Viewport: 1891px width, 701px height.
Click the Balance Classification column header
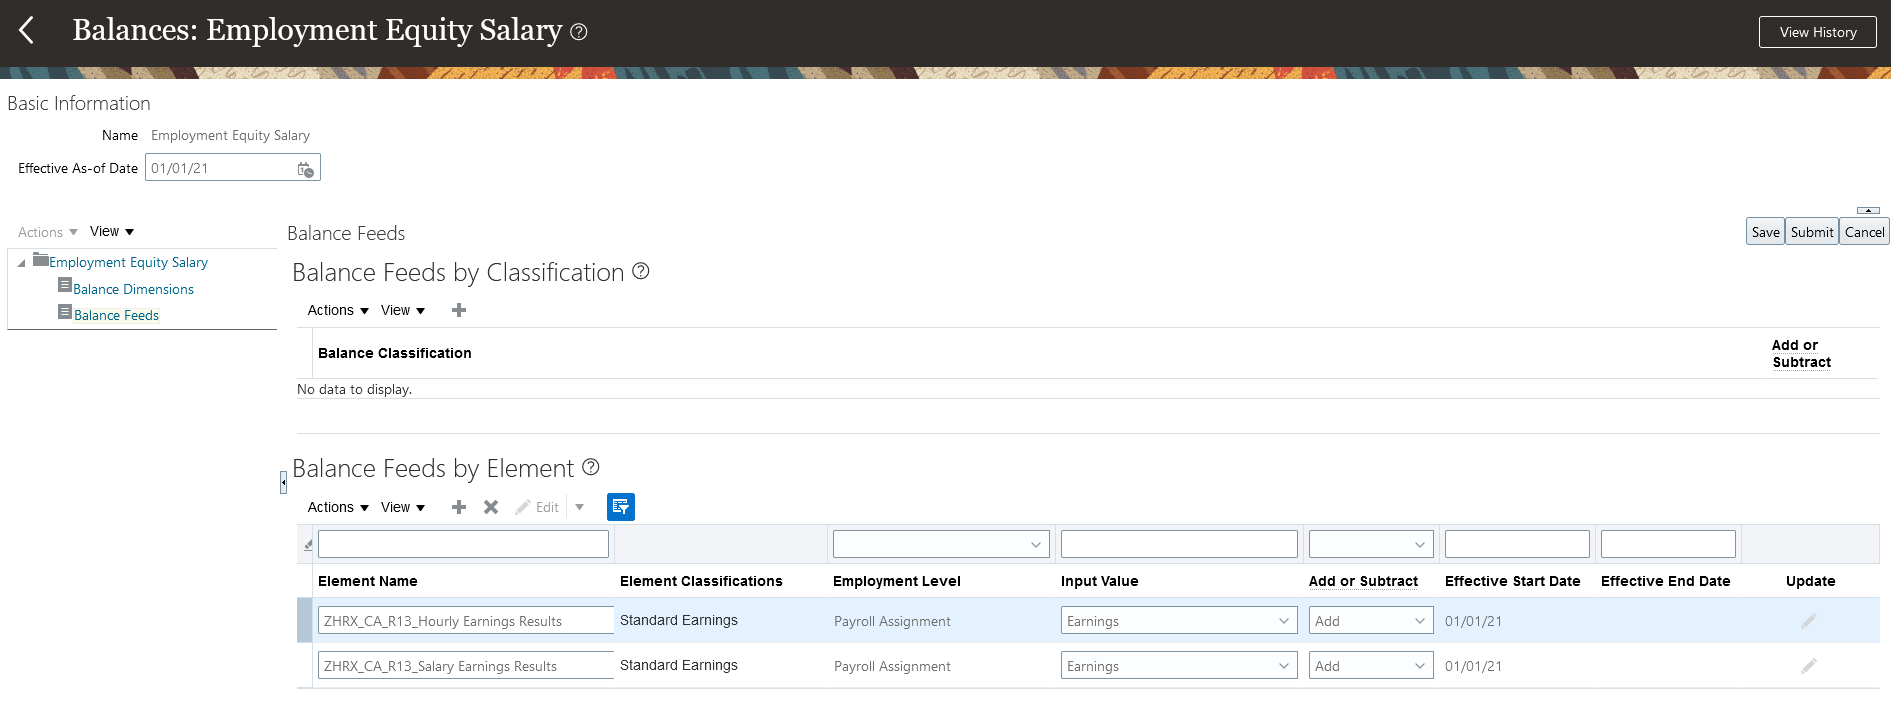pos(394,353)
